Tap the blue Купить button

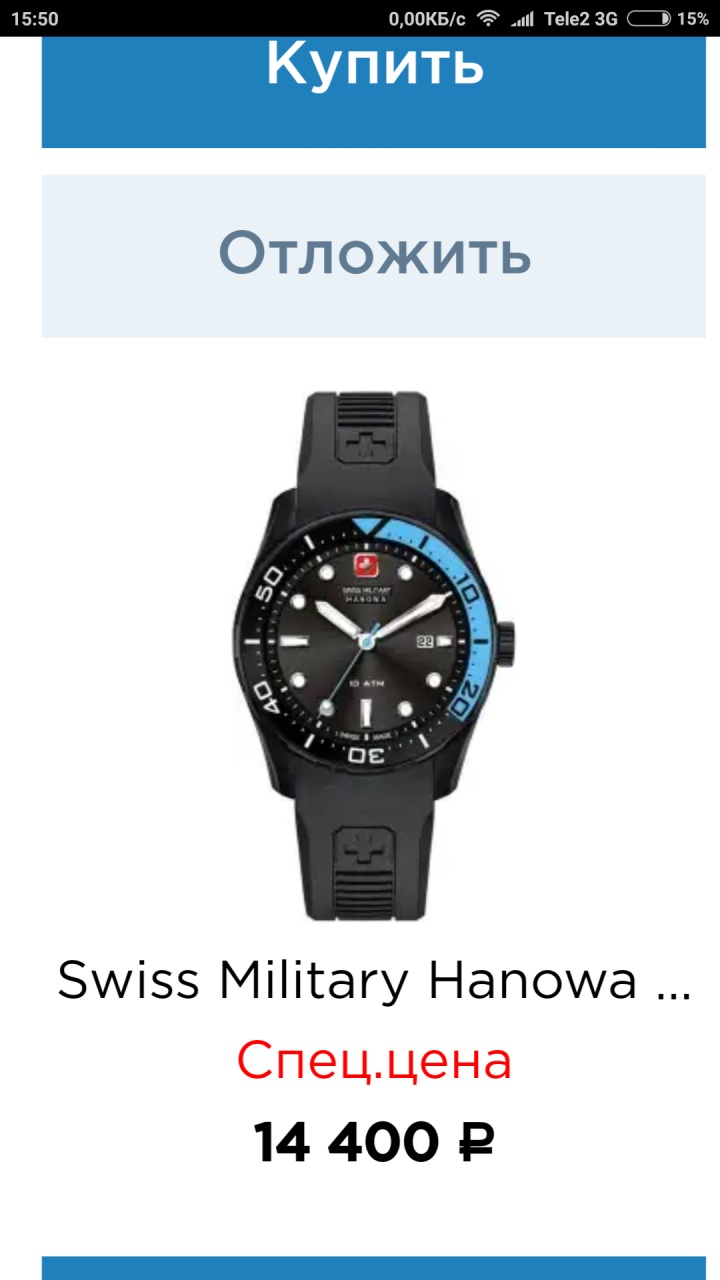[x=374, y=92]
